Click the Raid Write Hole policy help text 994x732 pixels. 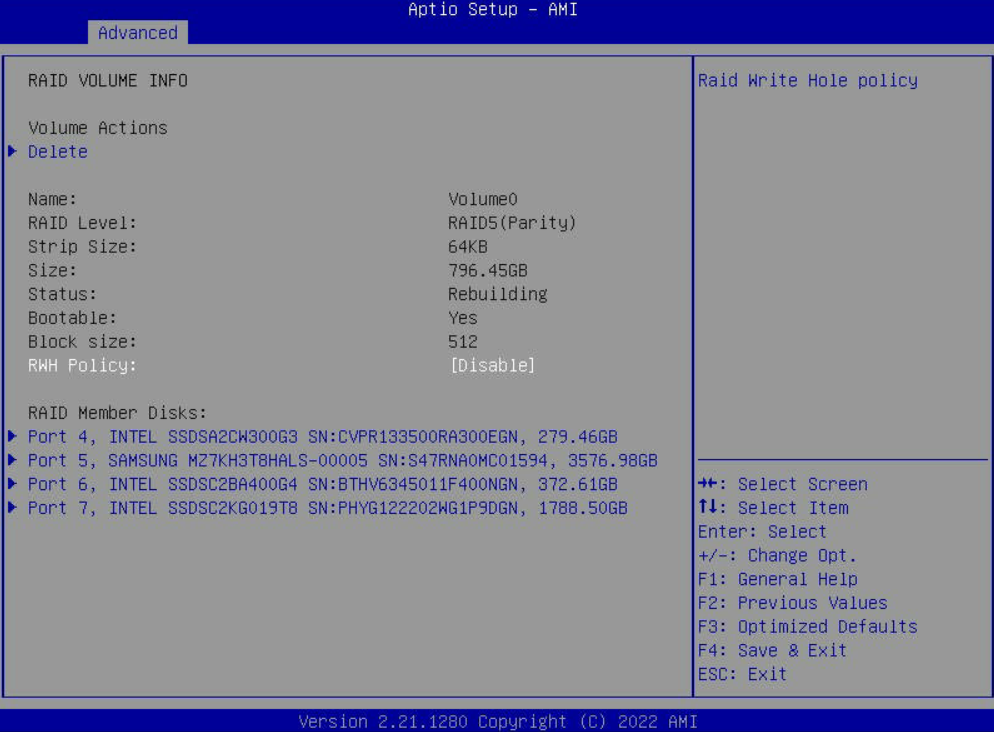point(808,81)
